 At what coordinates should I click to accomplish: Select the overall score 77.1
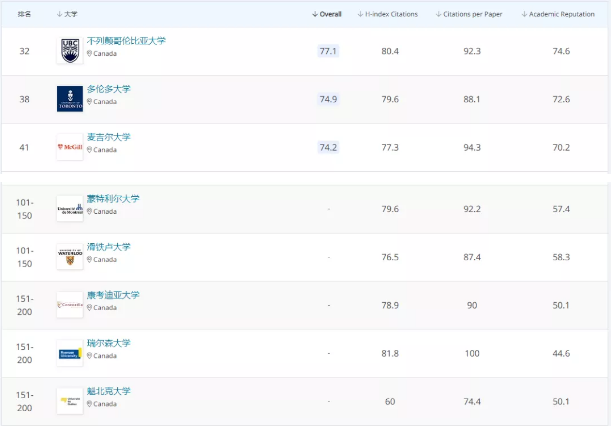tap(328, 51)
